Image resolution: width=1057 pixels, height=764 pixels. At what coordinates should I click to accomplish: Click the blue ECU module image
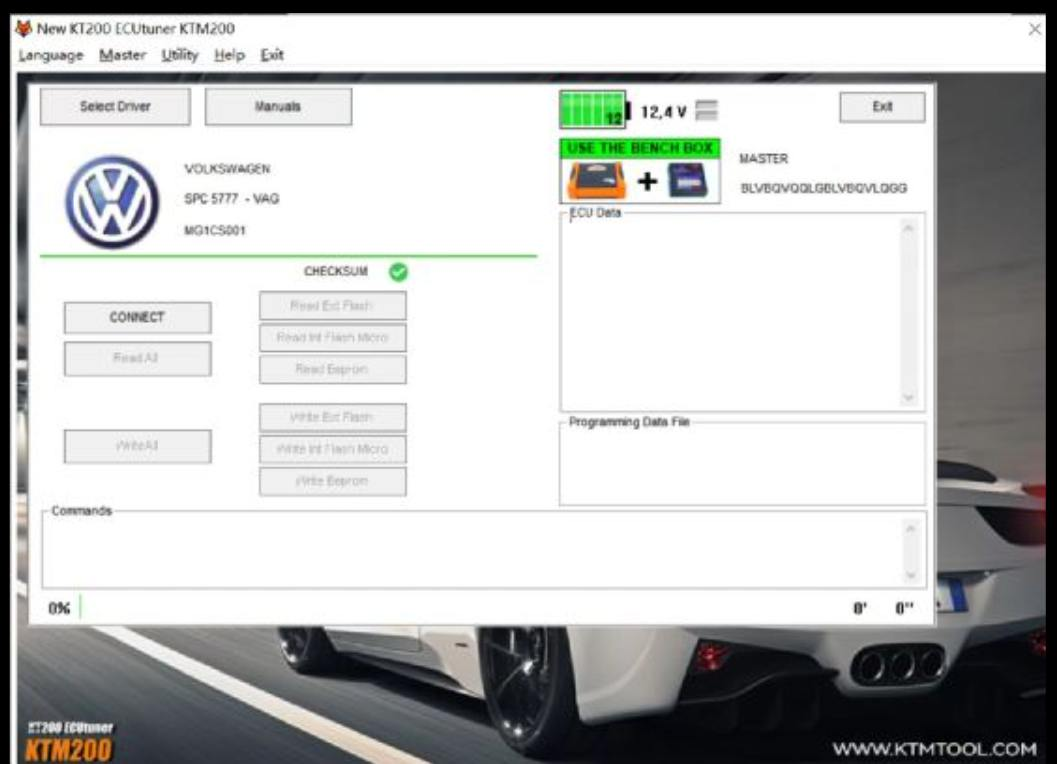coord(688,180)
